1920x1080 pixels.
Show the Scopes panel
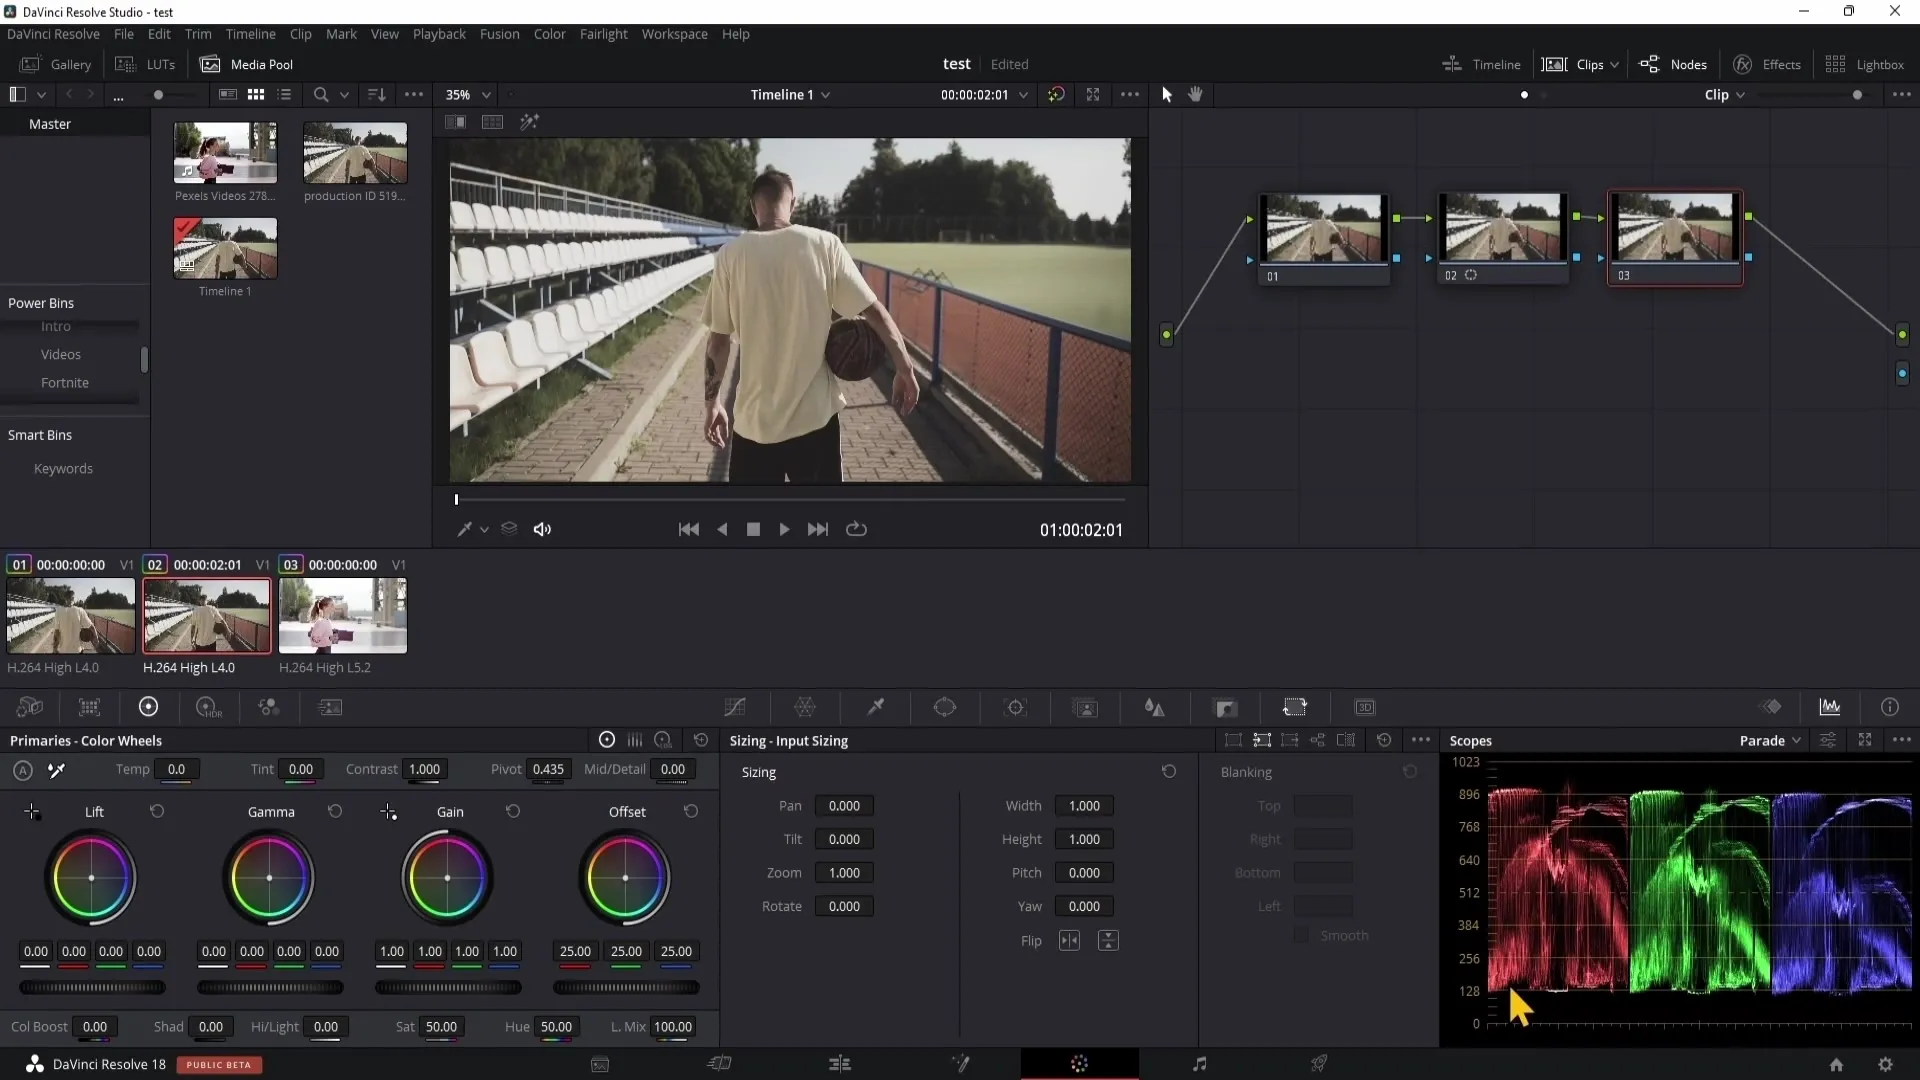click(x=1830, y=708)
